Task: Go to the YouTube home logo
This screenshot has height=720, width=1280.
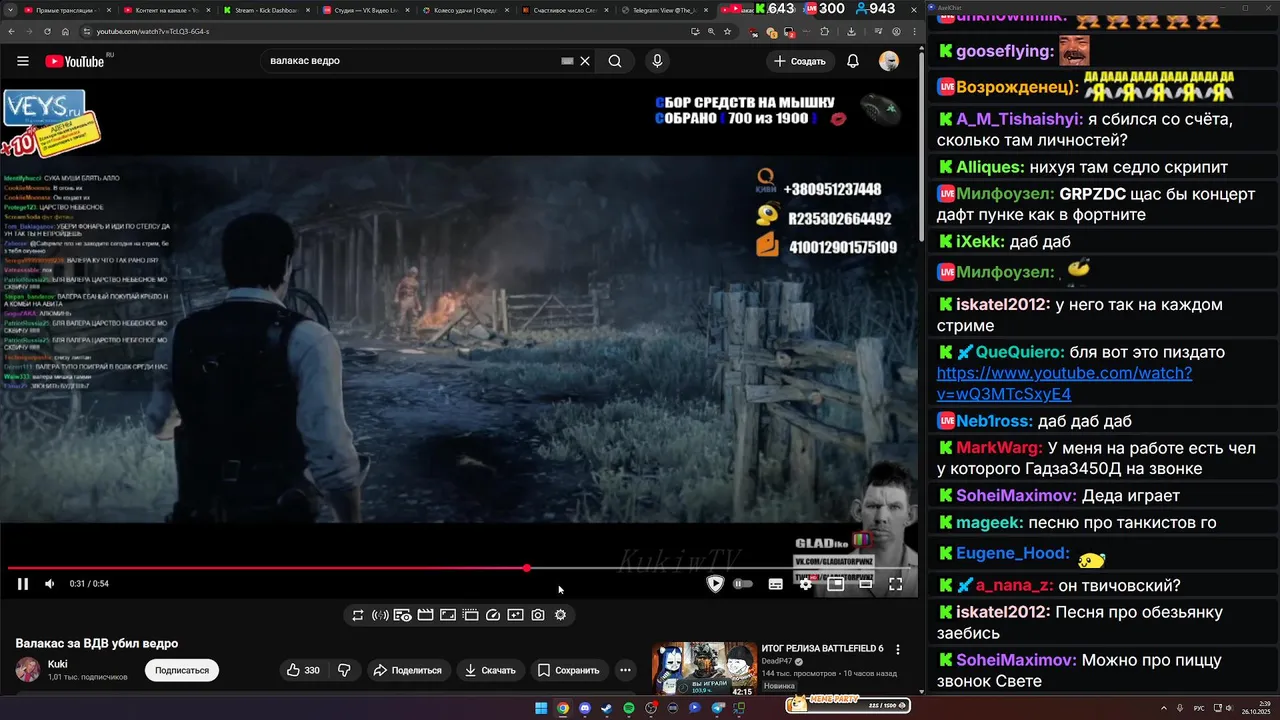Action: (x=75, y=61)
